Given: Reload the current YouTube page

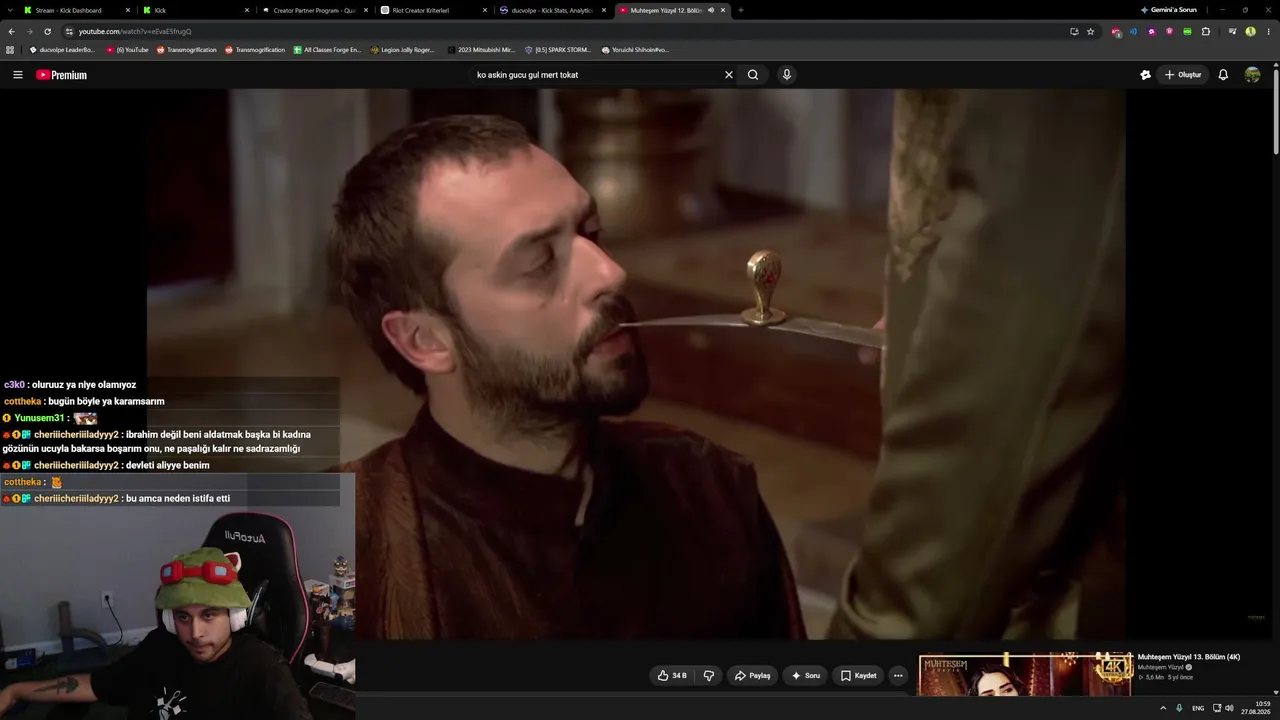Looking at the screenshot, I should pyautogui.click(x=47, y=31).
